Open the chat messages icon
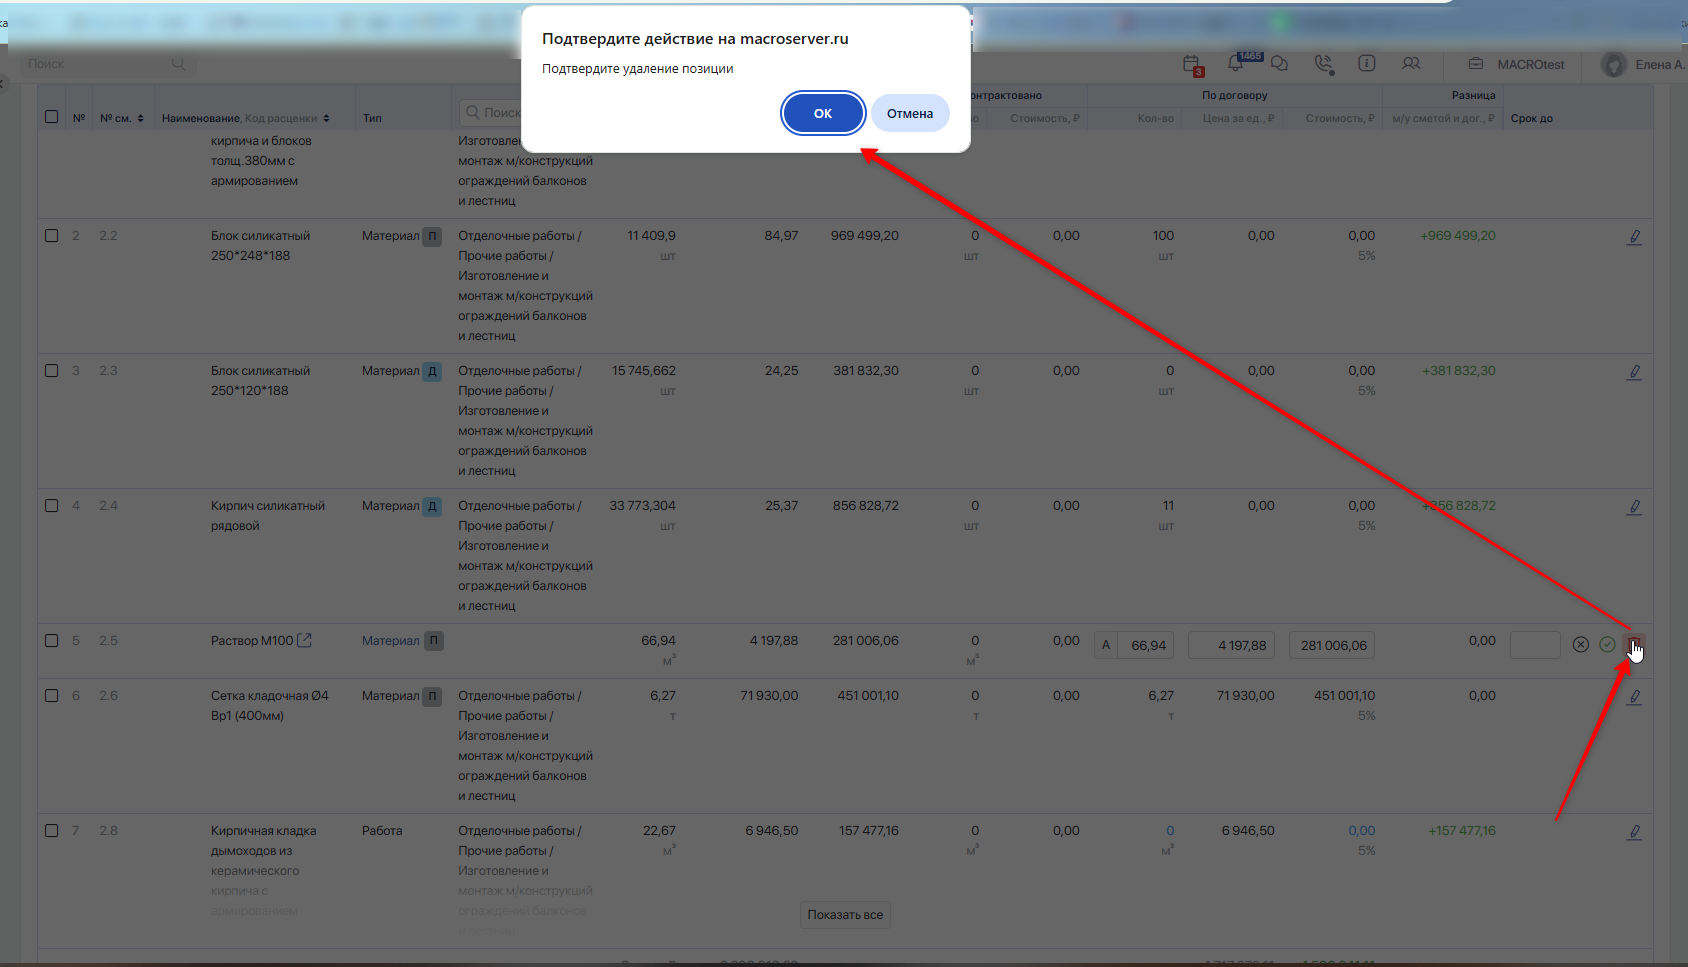The width and height of the screenshot is (1688, 967). pos(1279,64)
